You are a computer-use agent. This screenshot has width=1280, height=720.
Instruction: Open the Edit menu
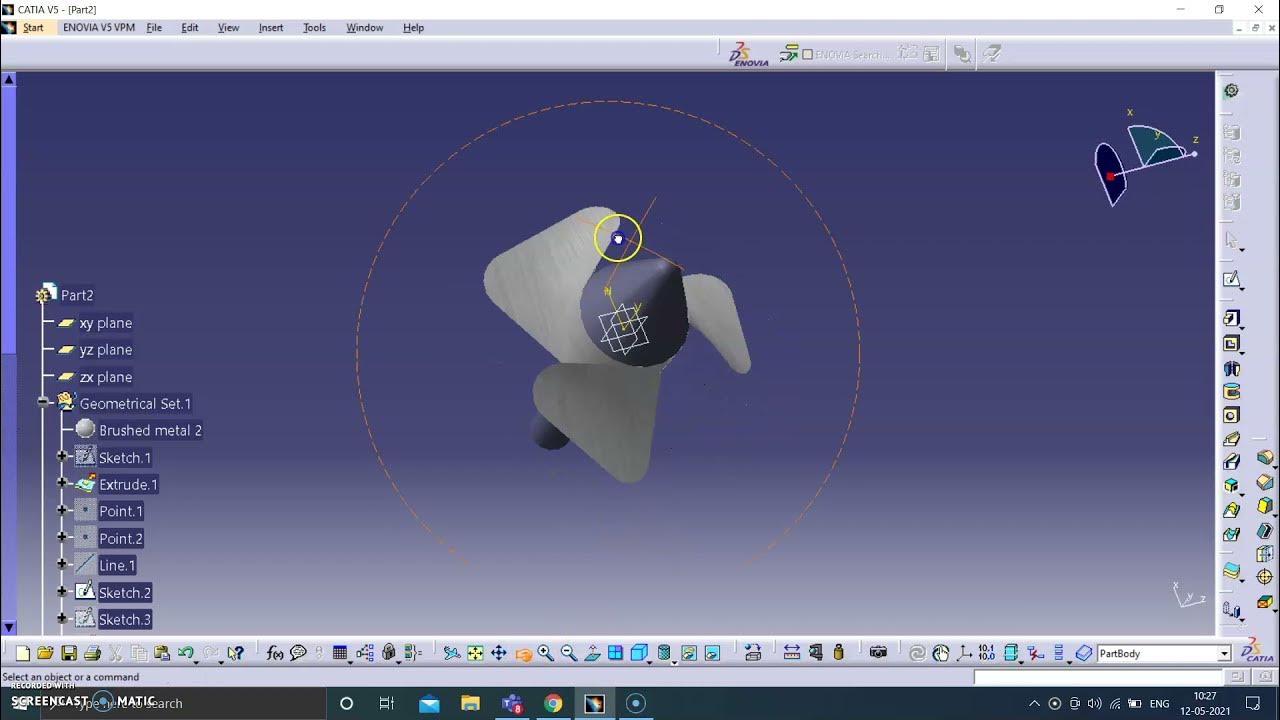[190, 28]
